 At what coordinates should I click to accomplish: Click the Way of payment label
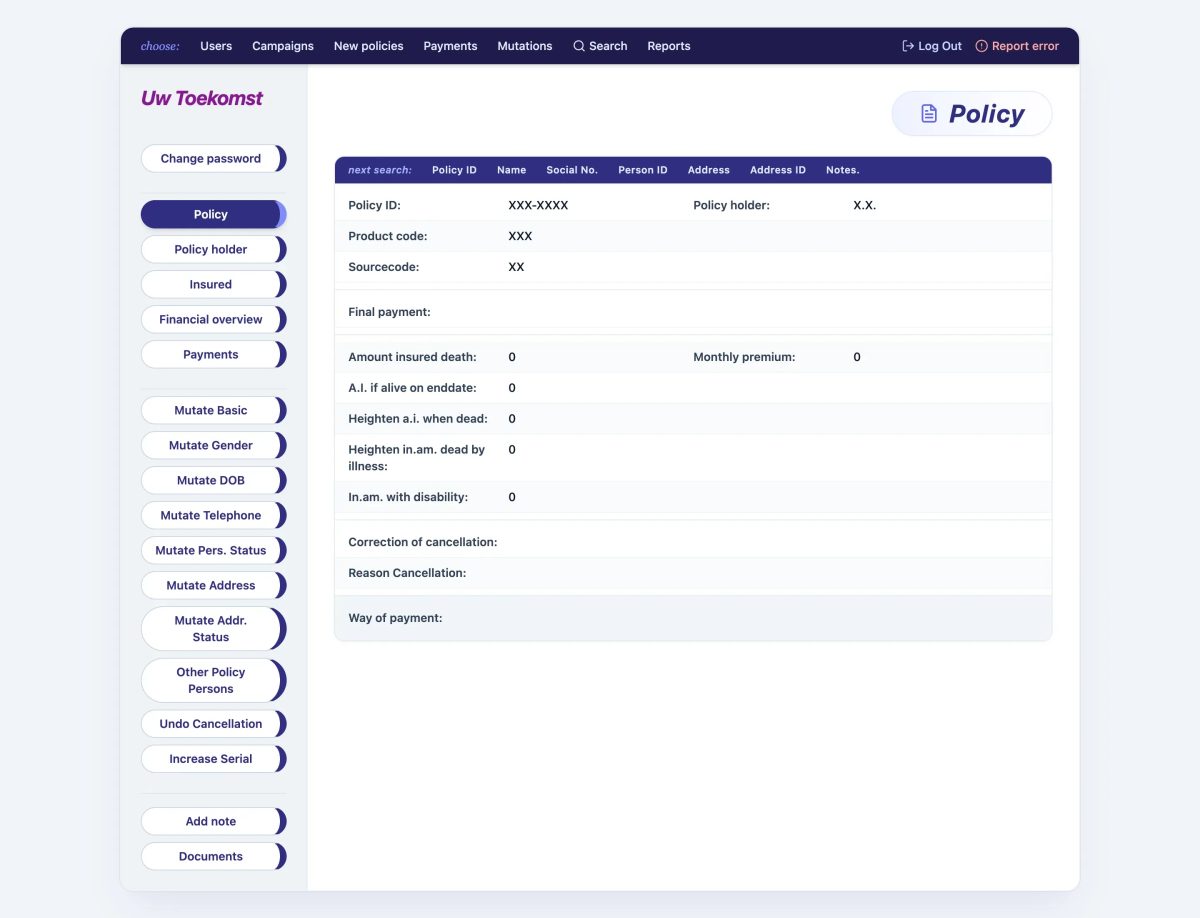point(395,618)
